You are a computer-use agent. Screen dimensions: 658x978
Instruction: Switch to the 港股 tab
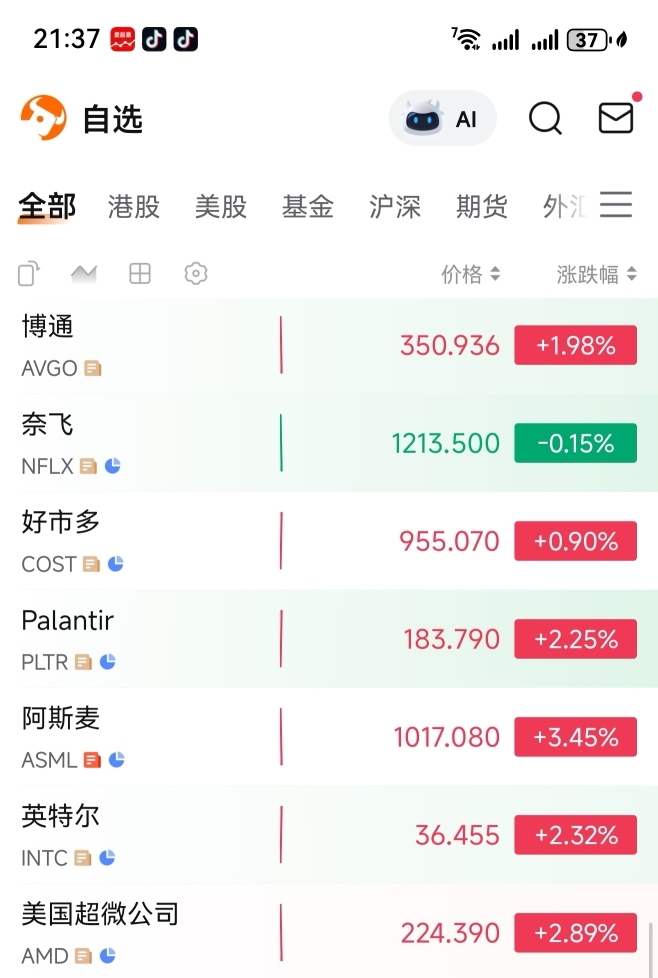pos(134,207)
